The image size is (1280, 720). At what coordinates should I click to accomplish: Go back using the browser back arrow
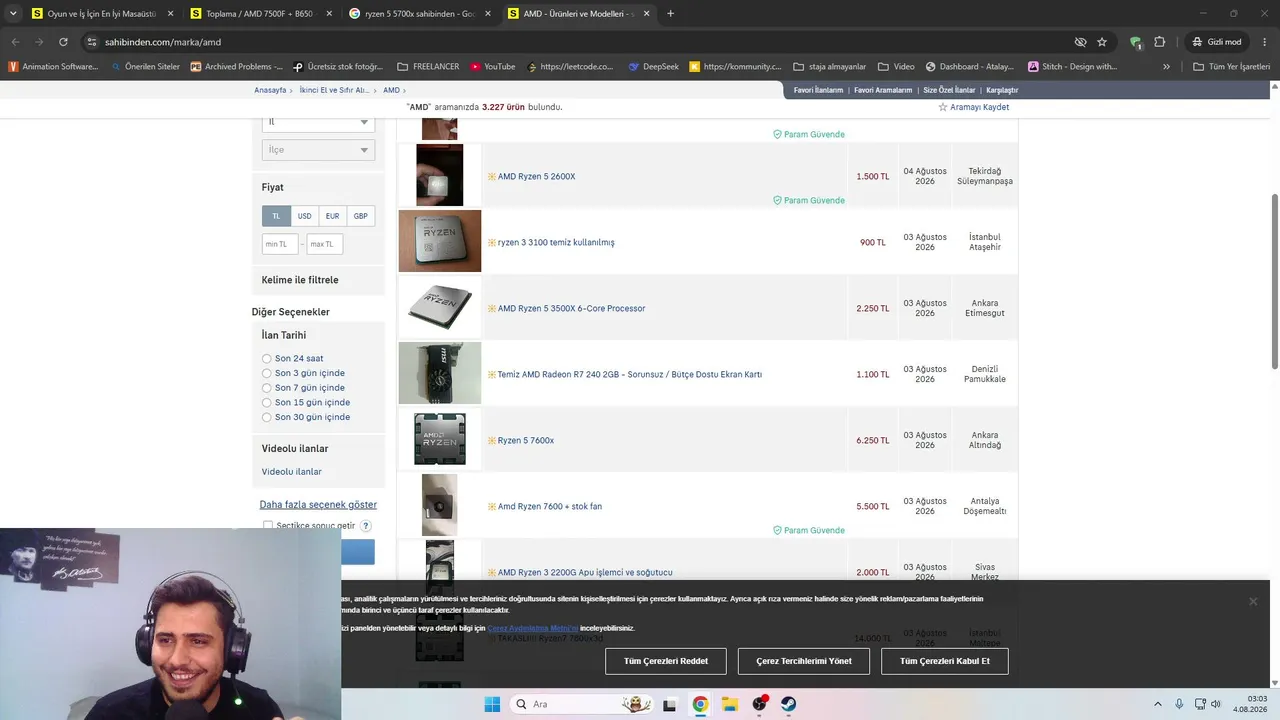pos(15,42)
